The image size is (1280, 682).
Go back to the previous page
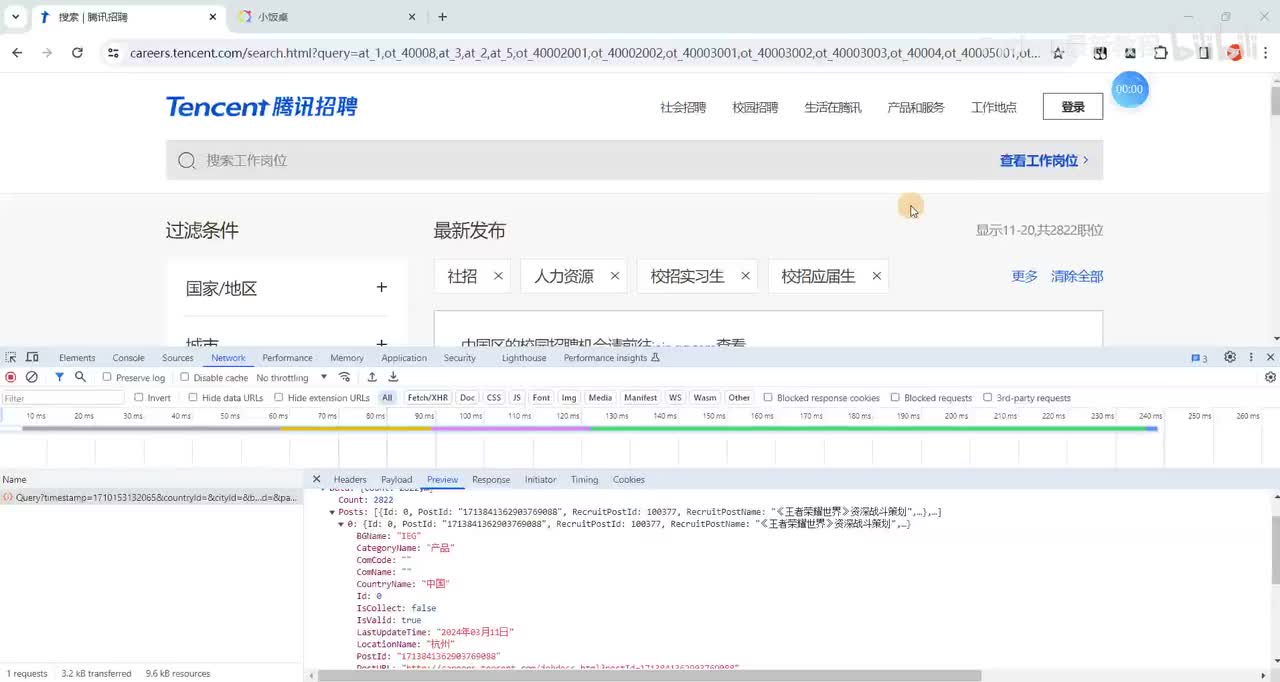click(17, 53)
